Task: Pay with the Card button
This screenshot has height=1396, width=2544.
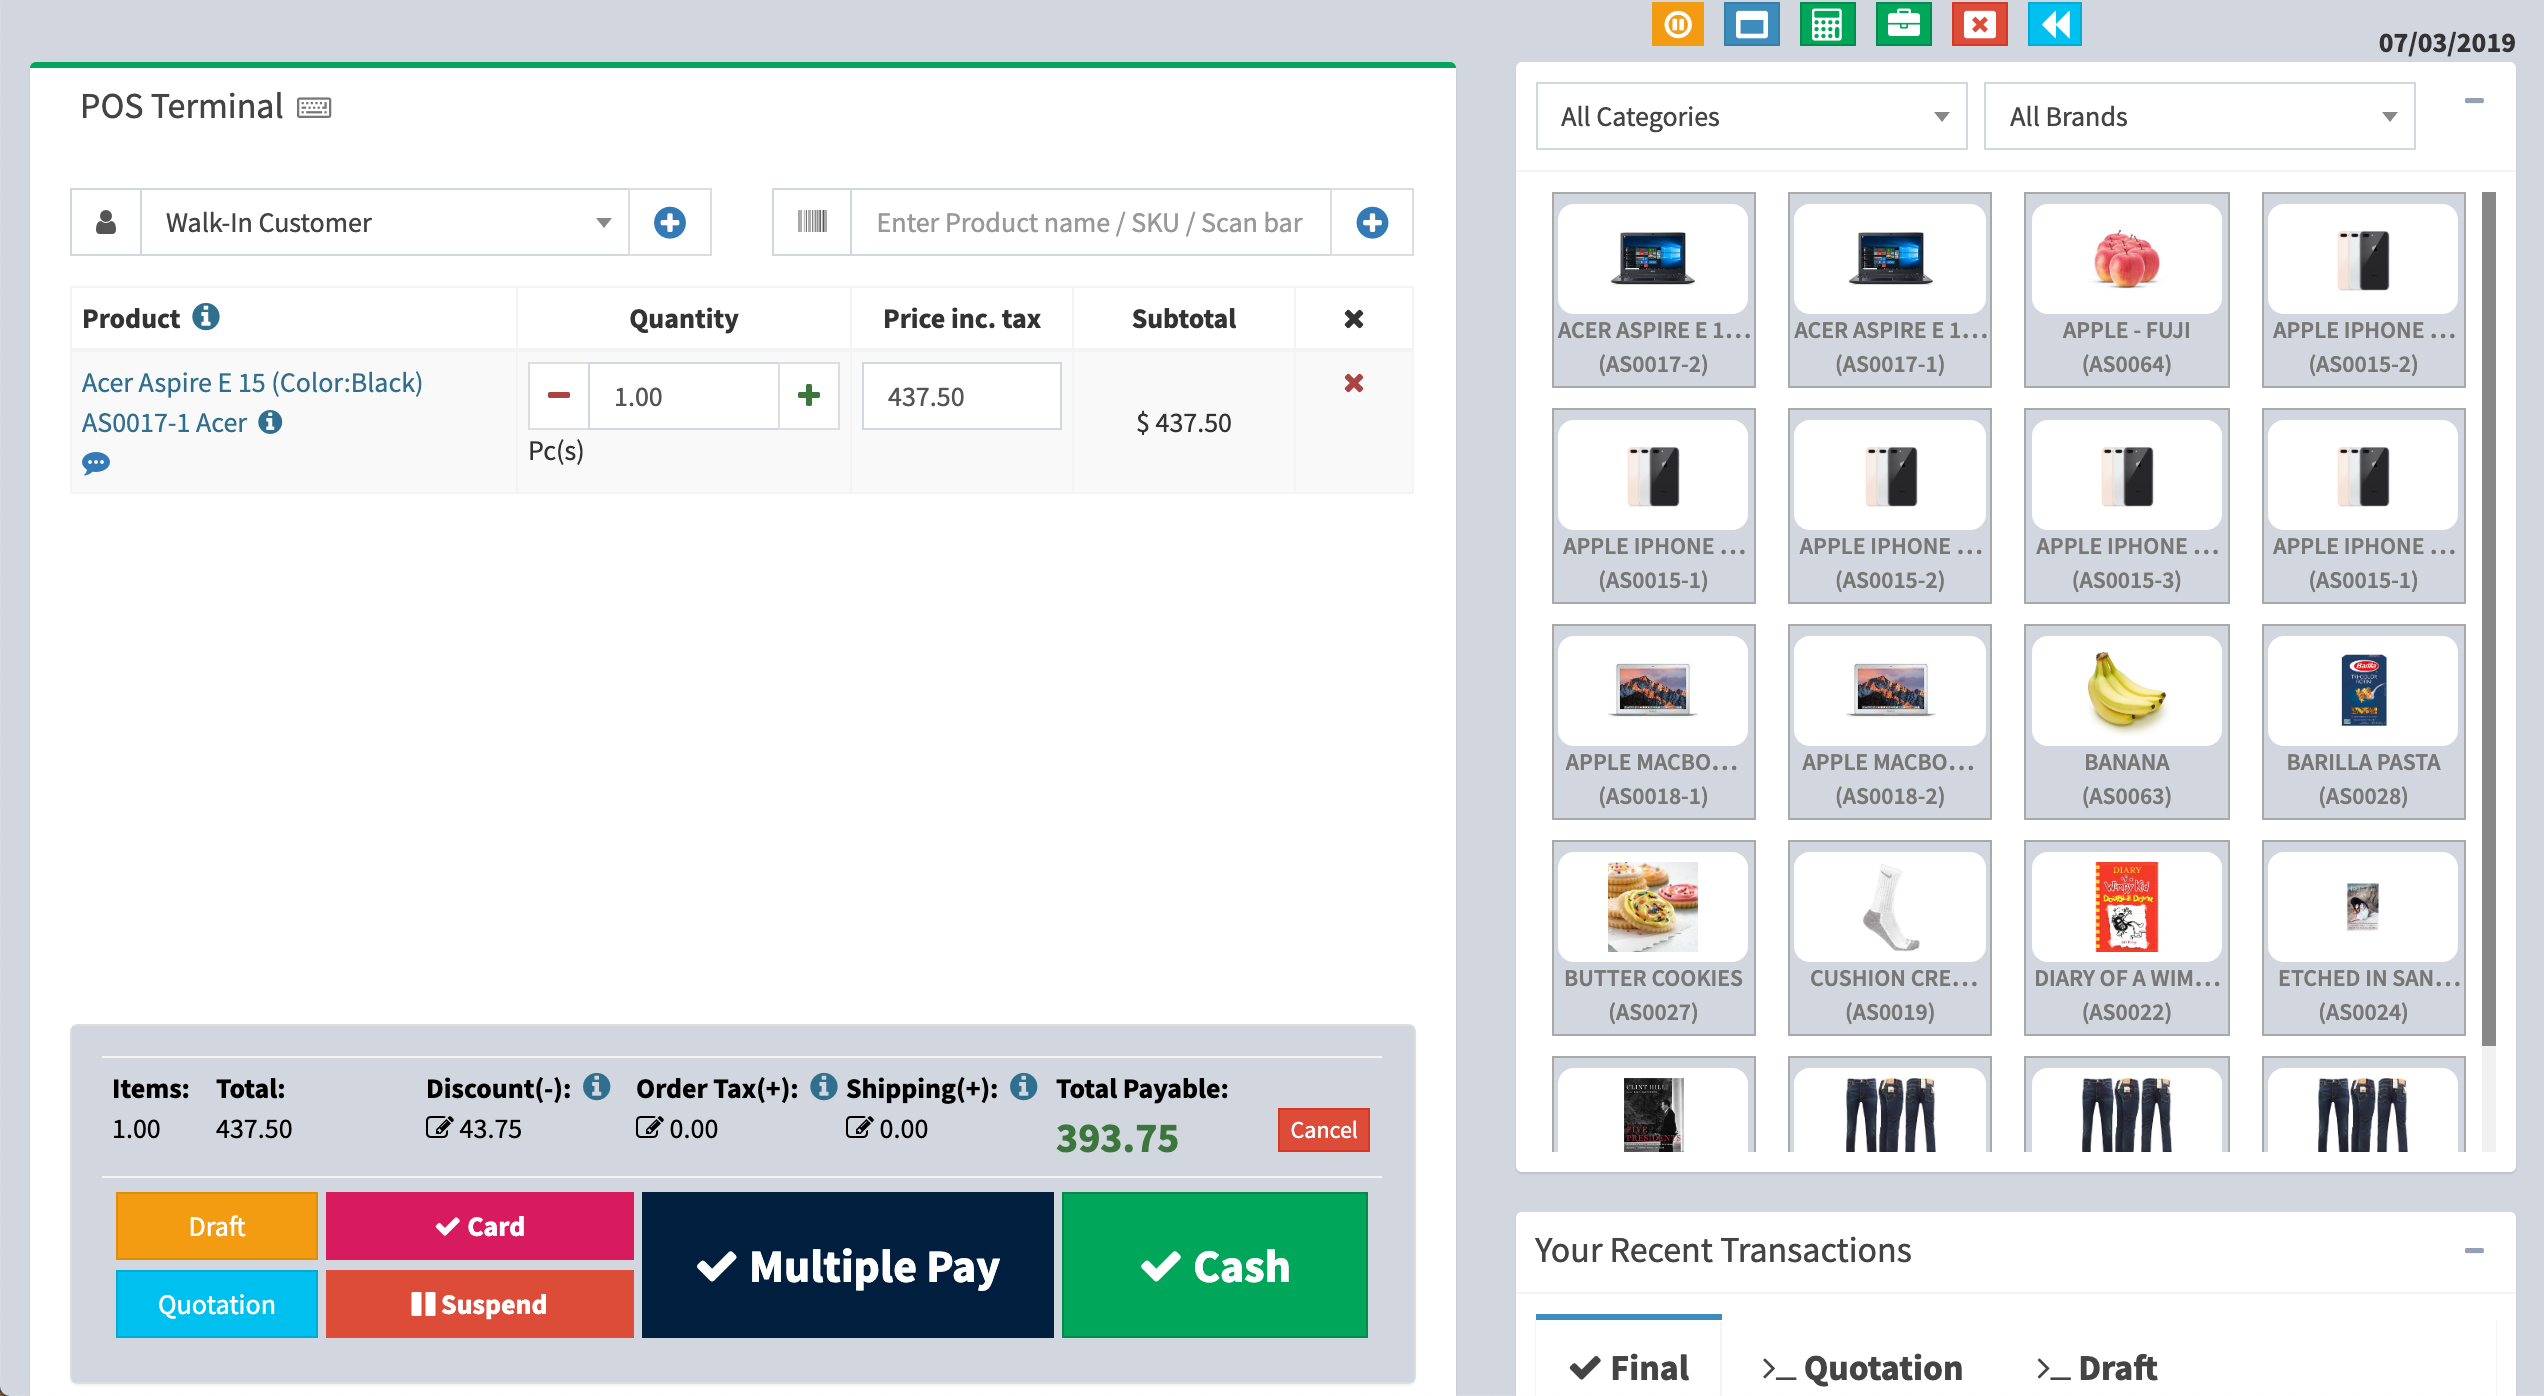Action: click(x=480, y=1226)
